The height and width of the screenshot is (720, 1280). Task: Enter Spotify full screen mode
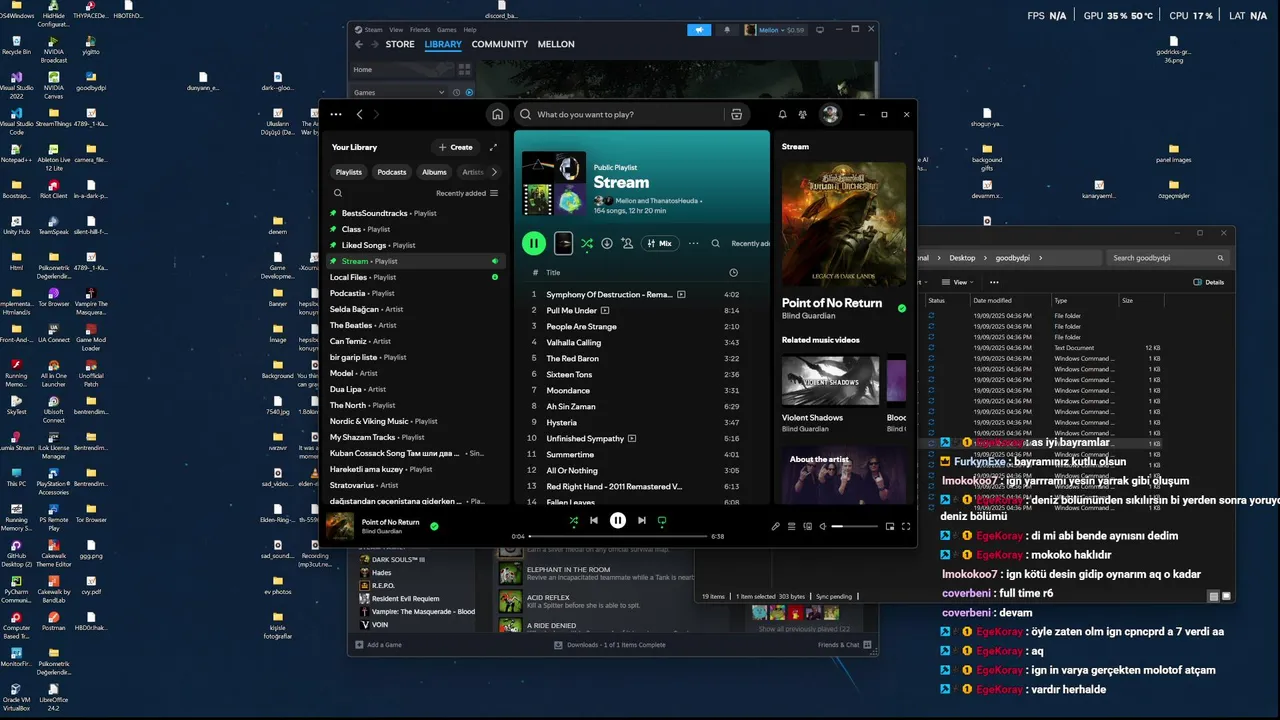click(x=906, y=526)
